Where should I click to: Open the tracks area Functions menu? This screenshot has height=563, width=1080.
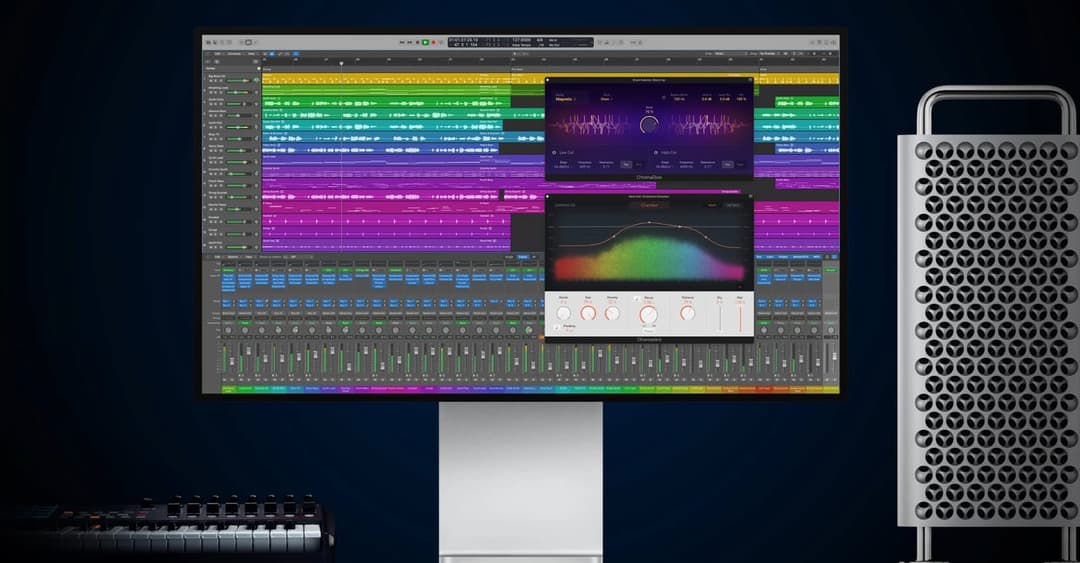click(x=233, y=54)
